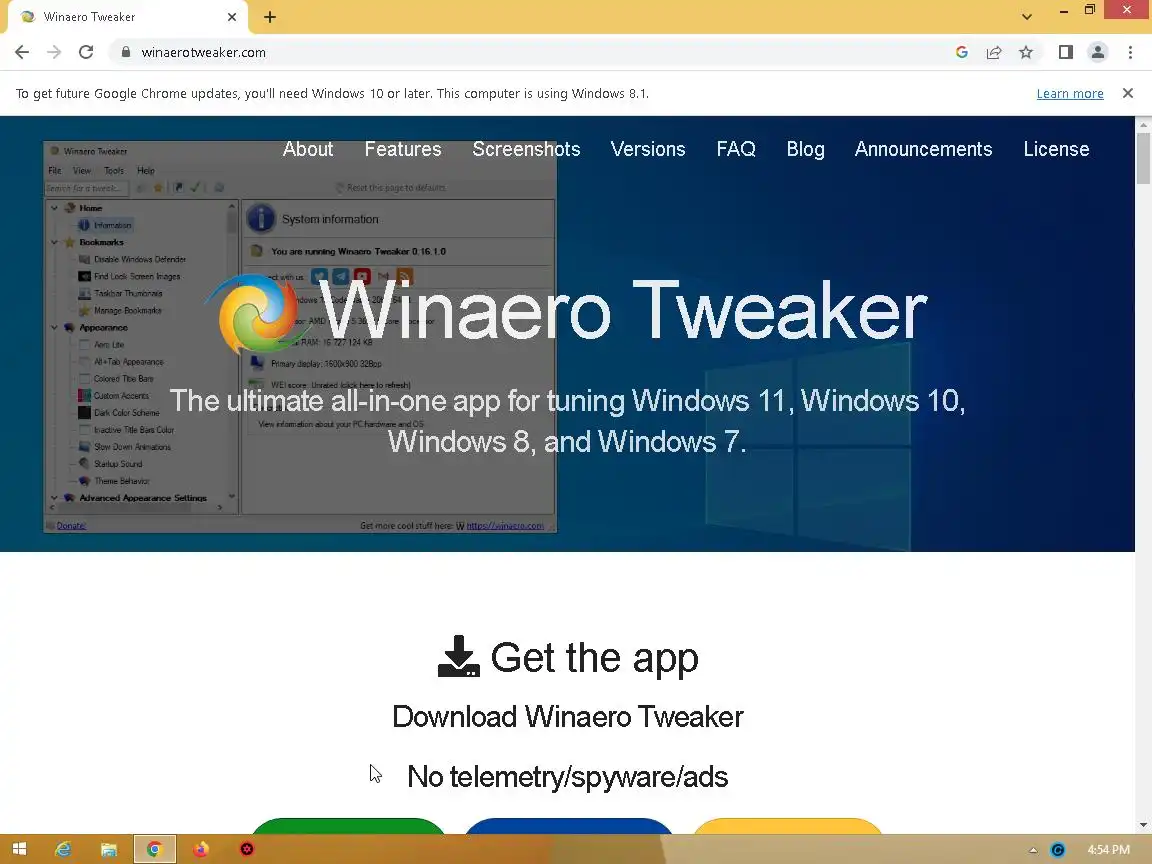Click the Winaero Tweaker swirl logo
Viewport: 1152px width, 864px height.
tap(258, 314)
